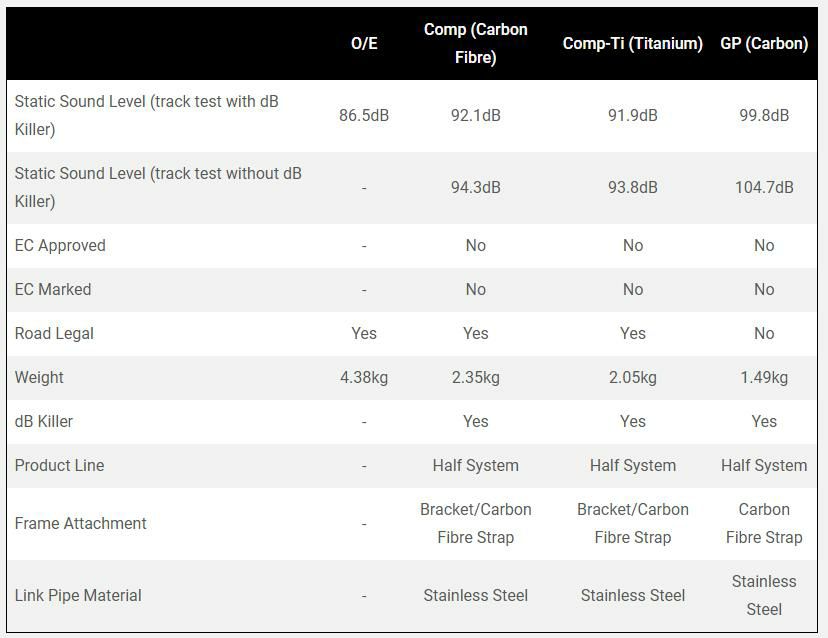Select the Link Pipe Material row label
This screenshot has width=828, height=638.
[78, 596]
